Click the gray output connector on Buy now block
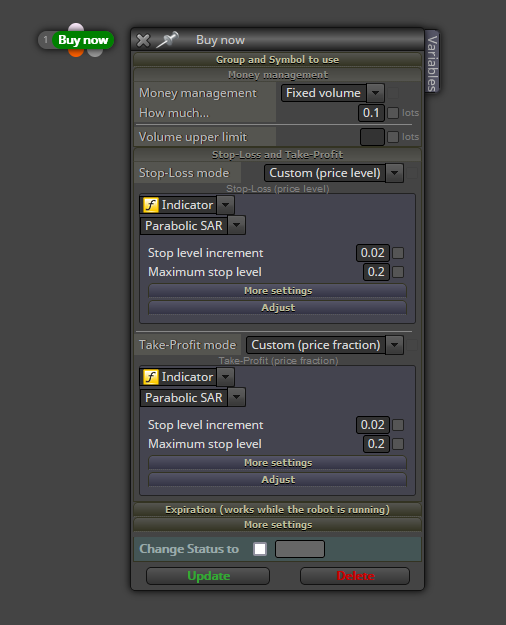The width and height of the screenshot is (506, 625). tap(95, 53)
